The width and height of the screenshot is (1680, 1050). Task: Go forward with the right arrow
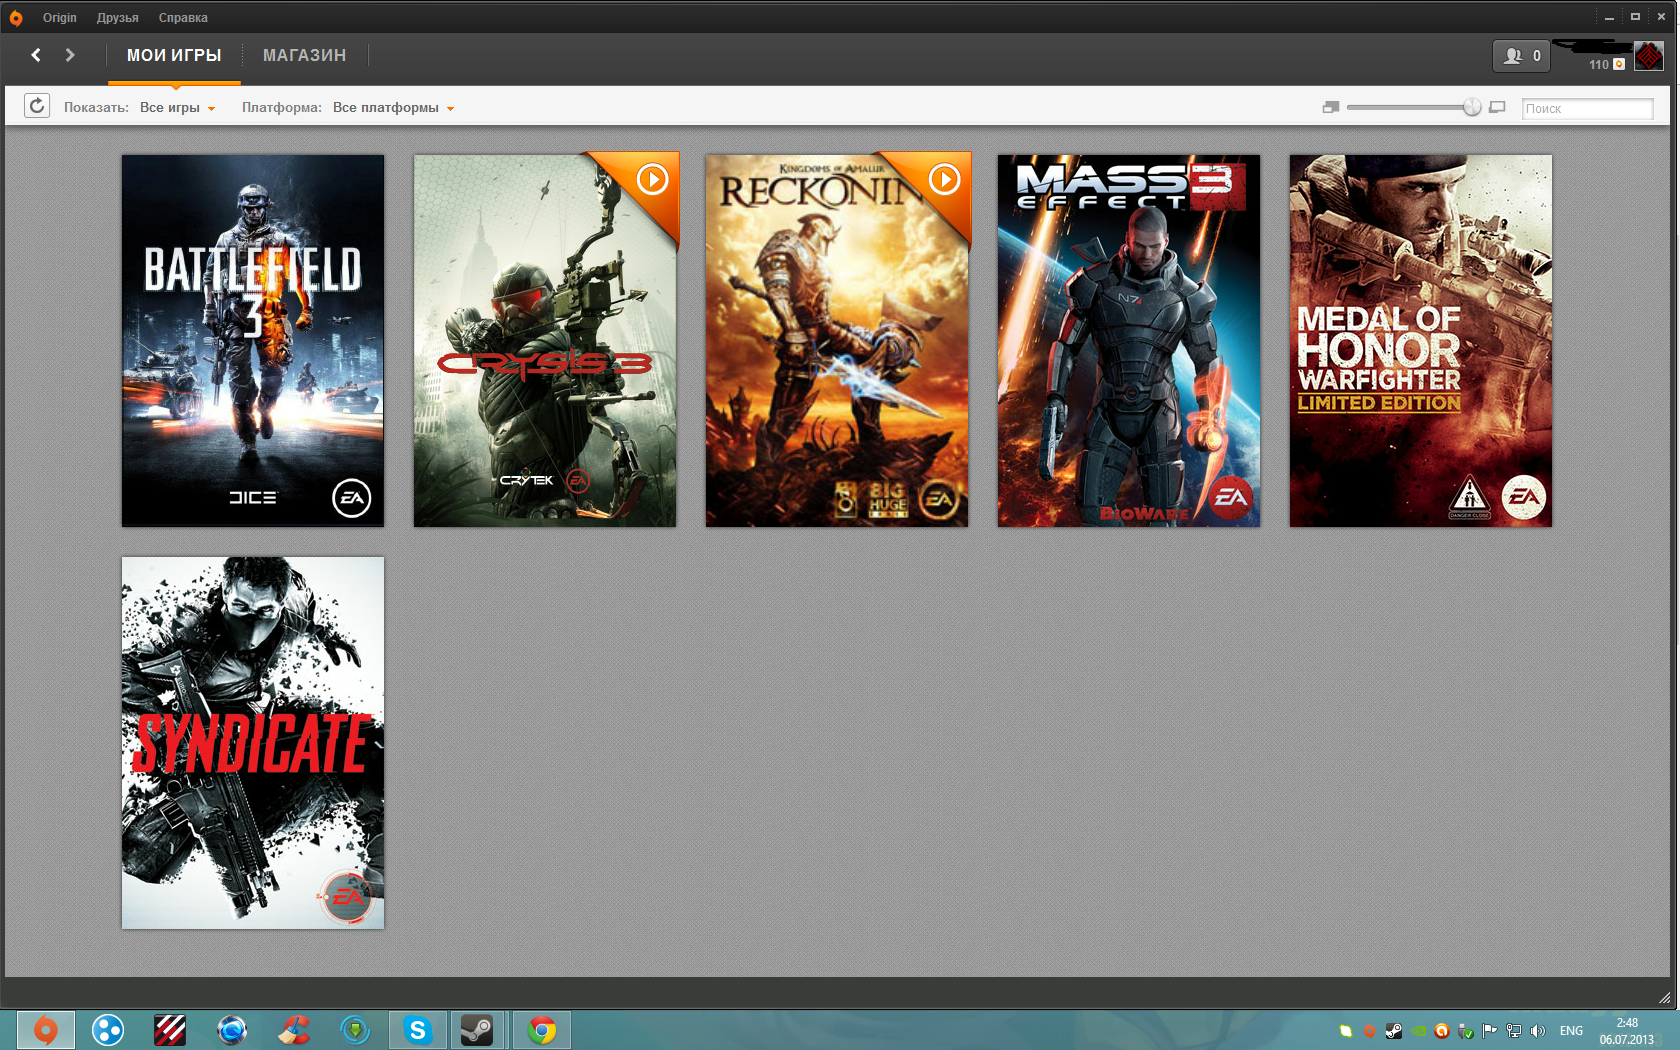coord(70,55)
